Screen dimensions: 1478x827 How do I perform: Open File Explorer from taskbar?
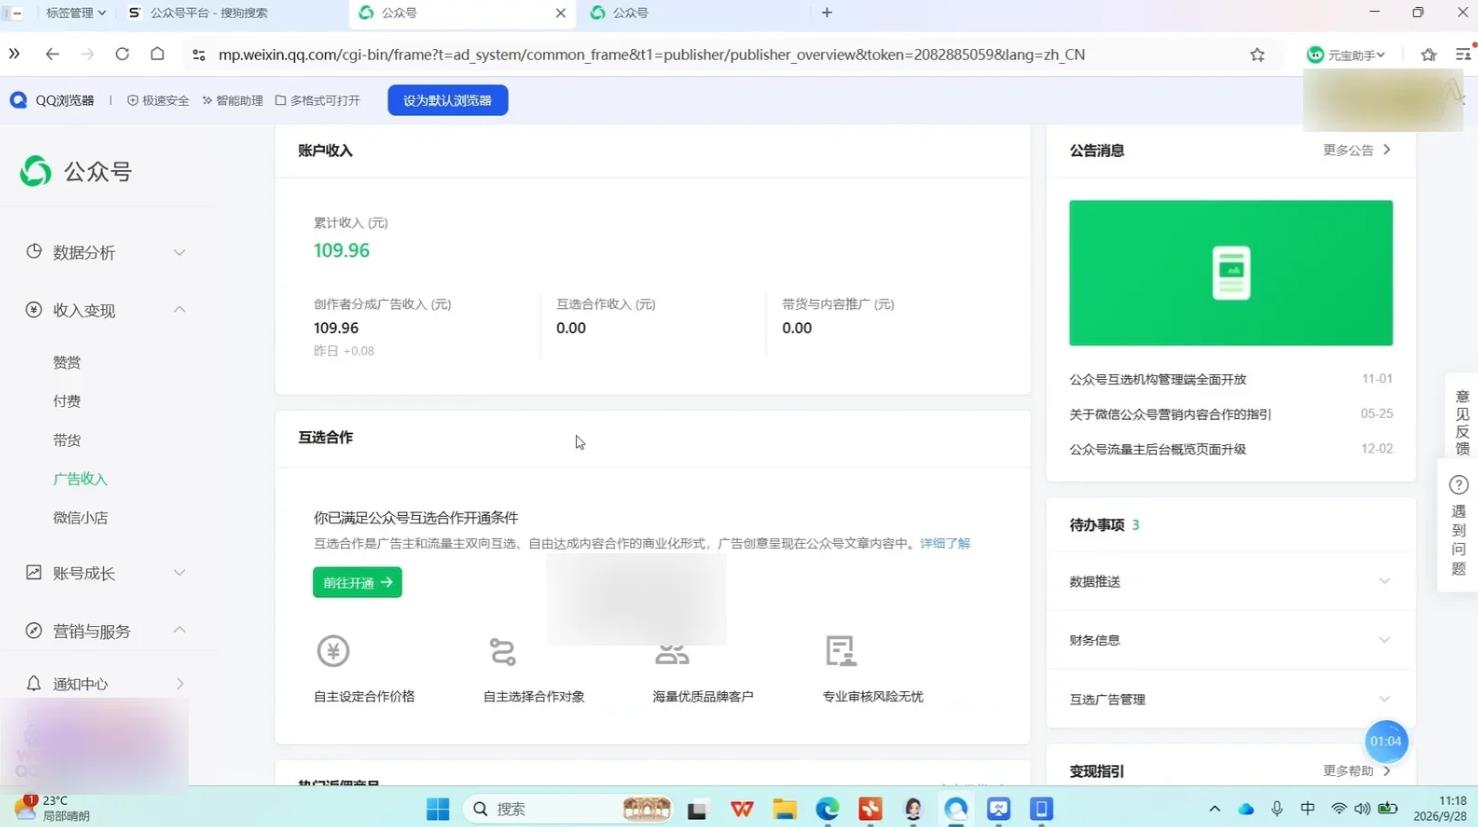click(x=784, y=809)
